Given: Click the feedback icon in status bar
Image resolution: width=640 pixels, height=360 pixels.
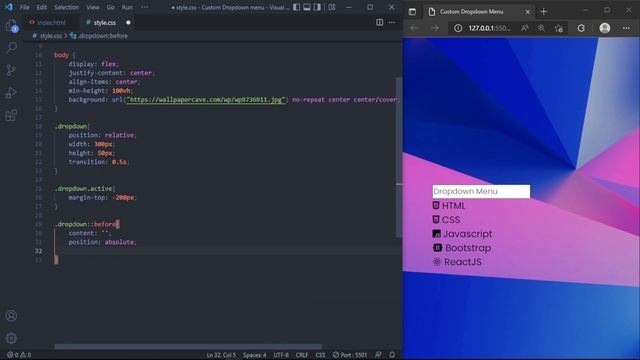Looking at the screenshot, I should [378, 355].
